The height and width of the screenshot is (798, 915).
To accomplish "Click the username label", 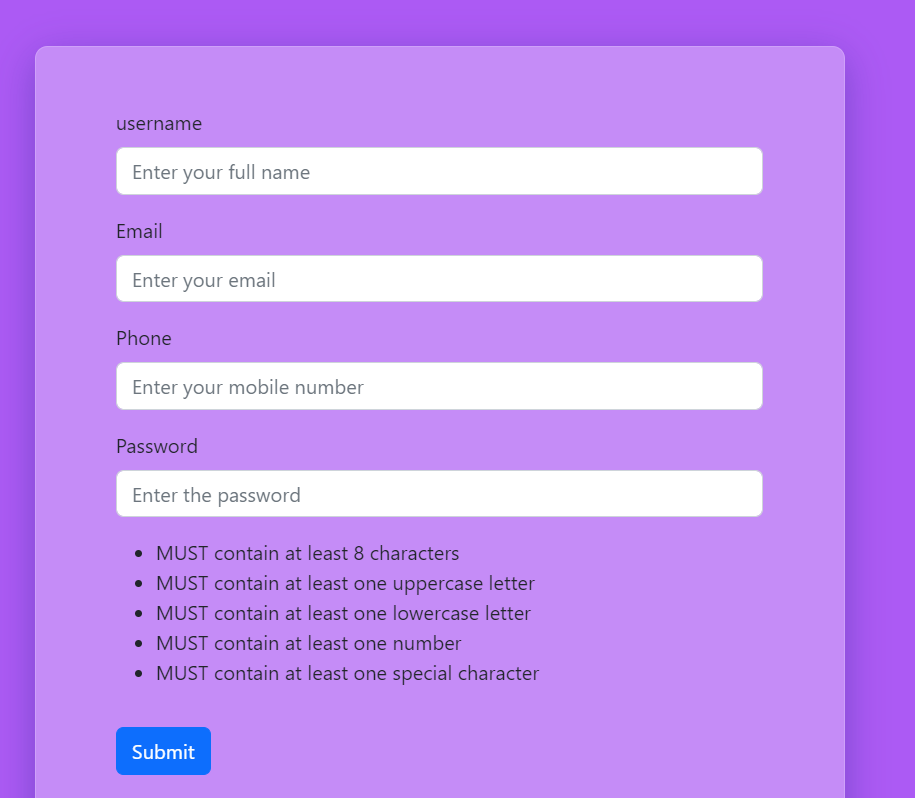I will (159, 124).
